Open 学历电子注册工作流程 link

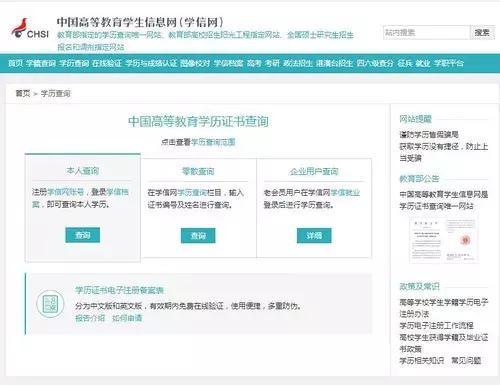pyautogui.click(x=436, y=325)
